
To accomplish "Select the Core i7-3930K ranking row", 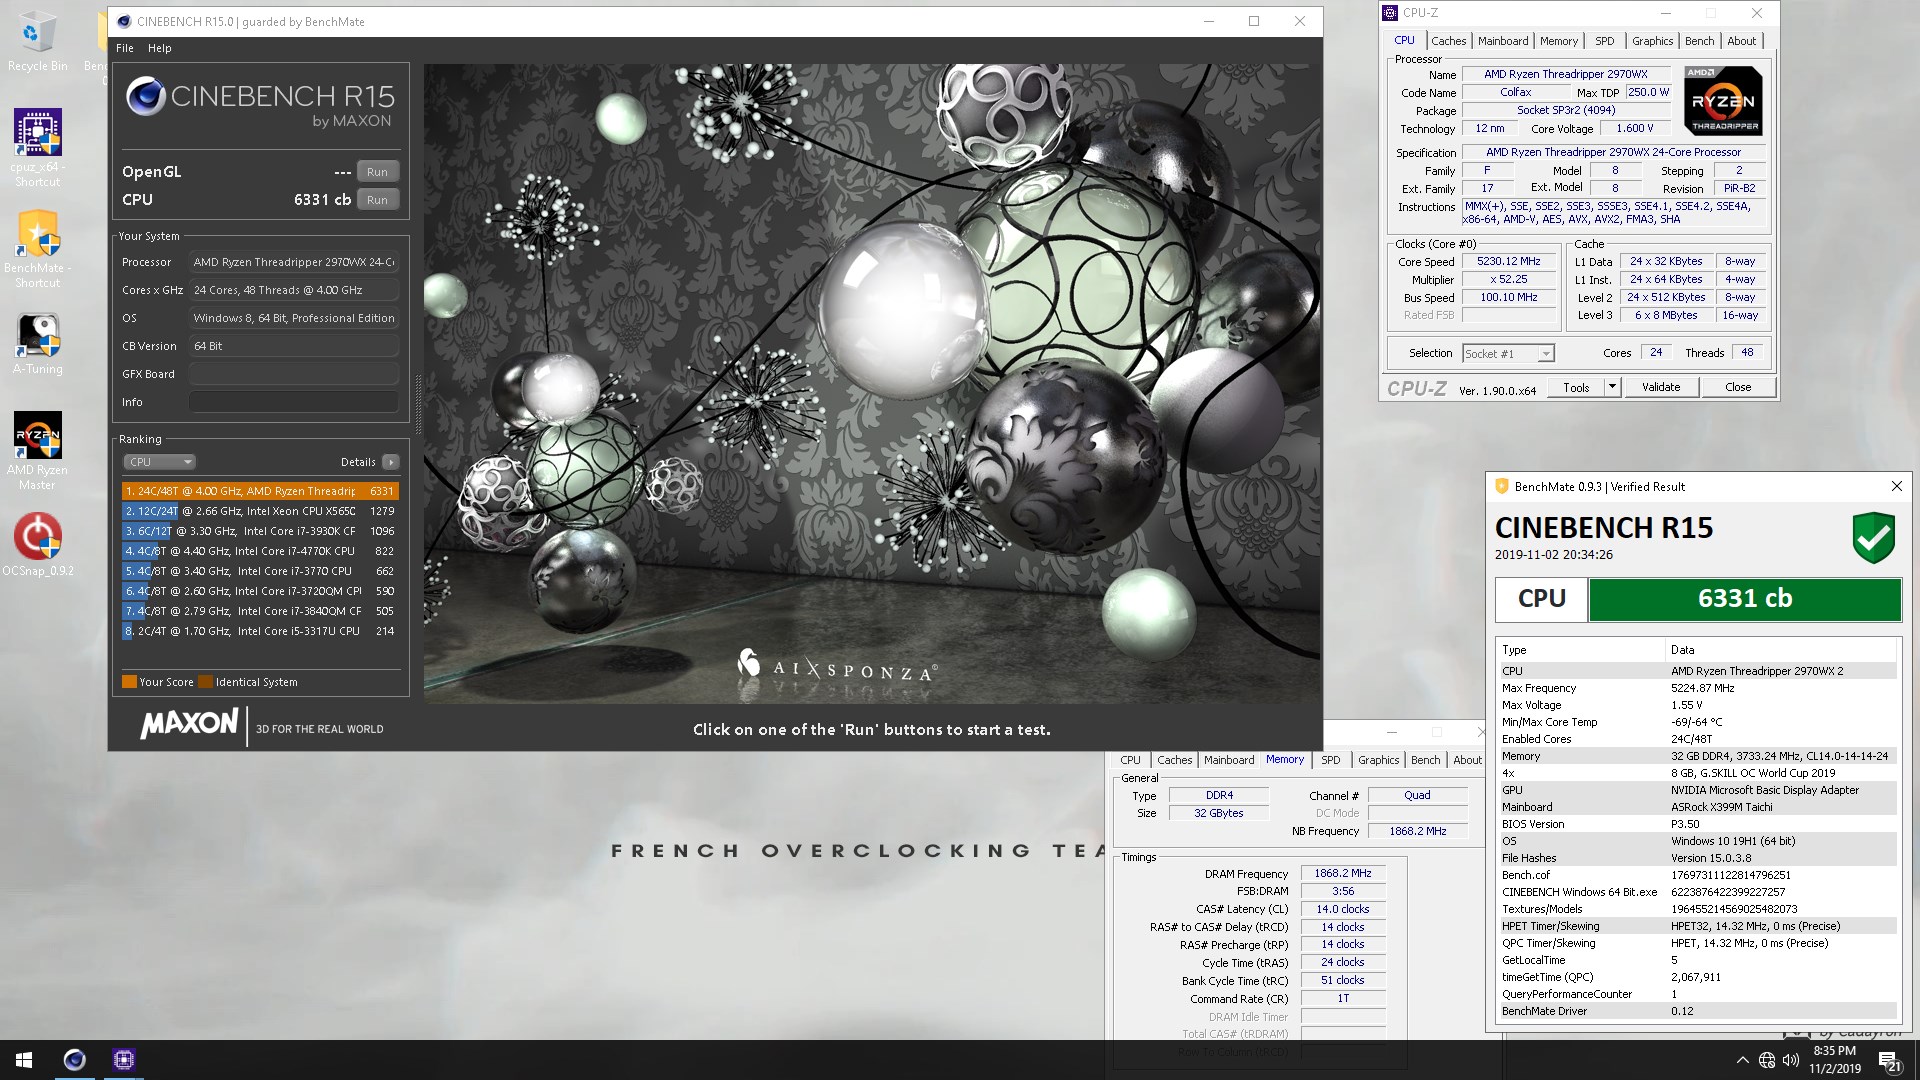I will (x=260, y=531).
